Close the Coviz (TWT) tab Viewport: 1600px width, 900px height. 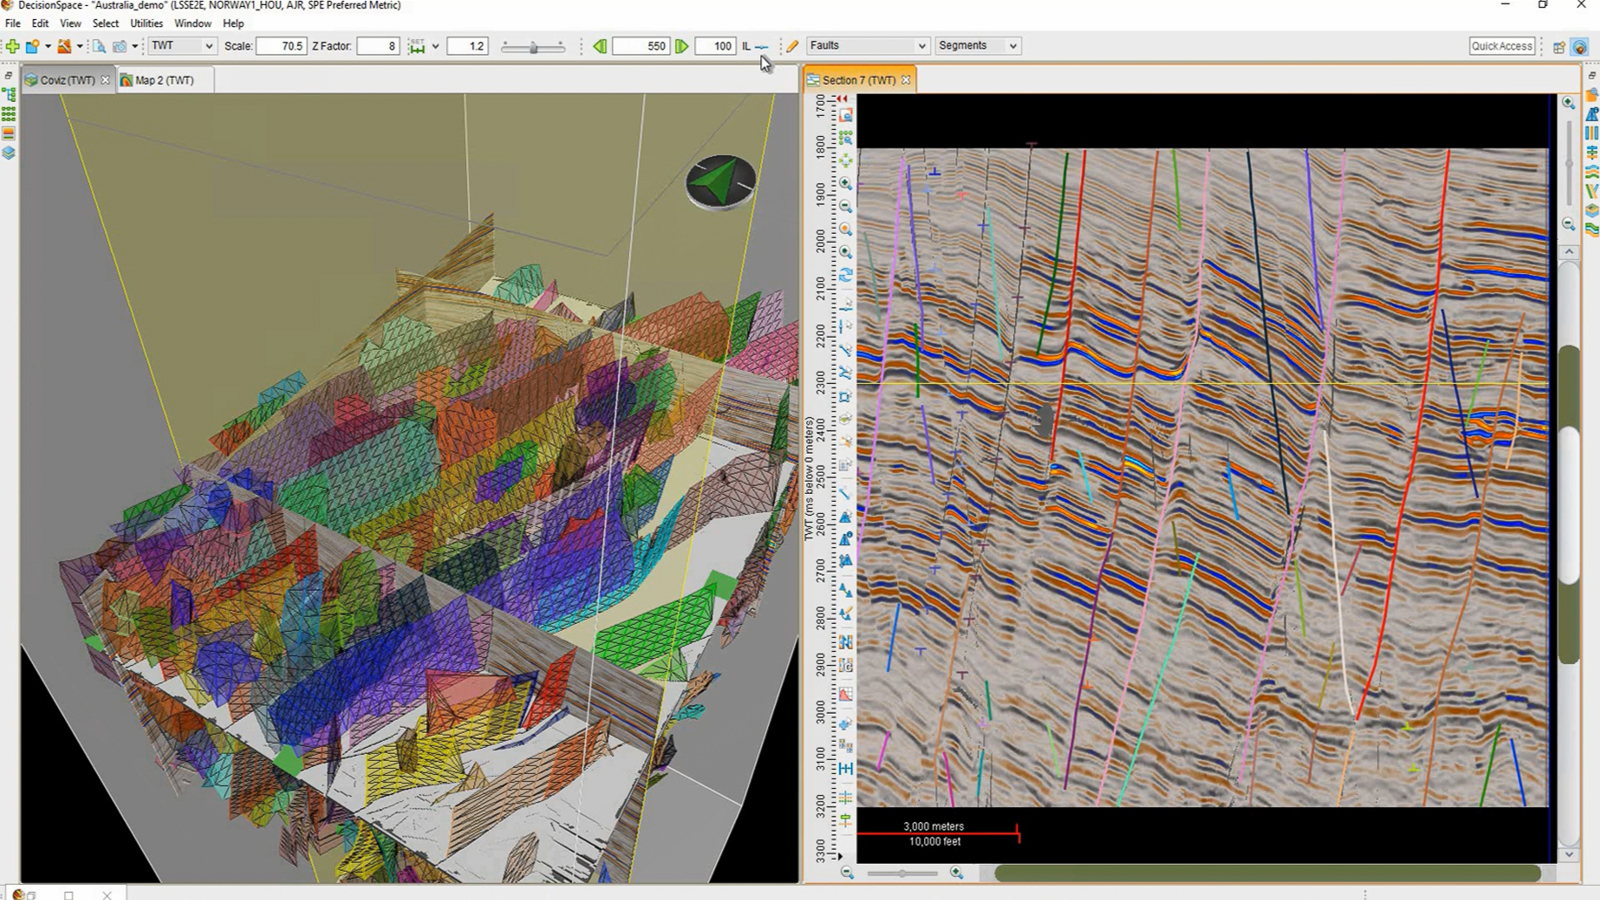pyautogui.click(x=105, y=80)
